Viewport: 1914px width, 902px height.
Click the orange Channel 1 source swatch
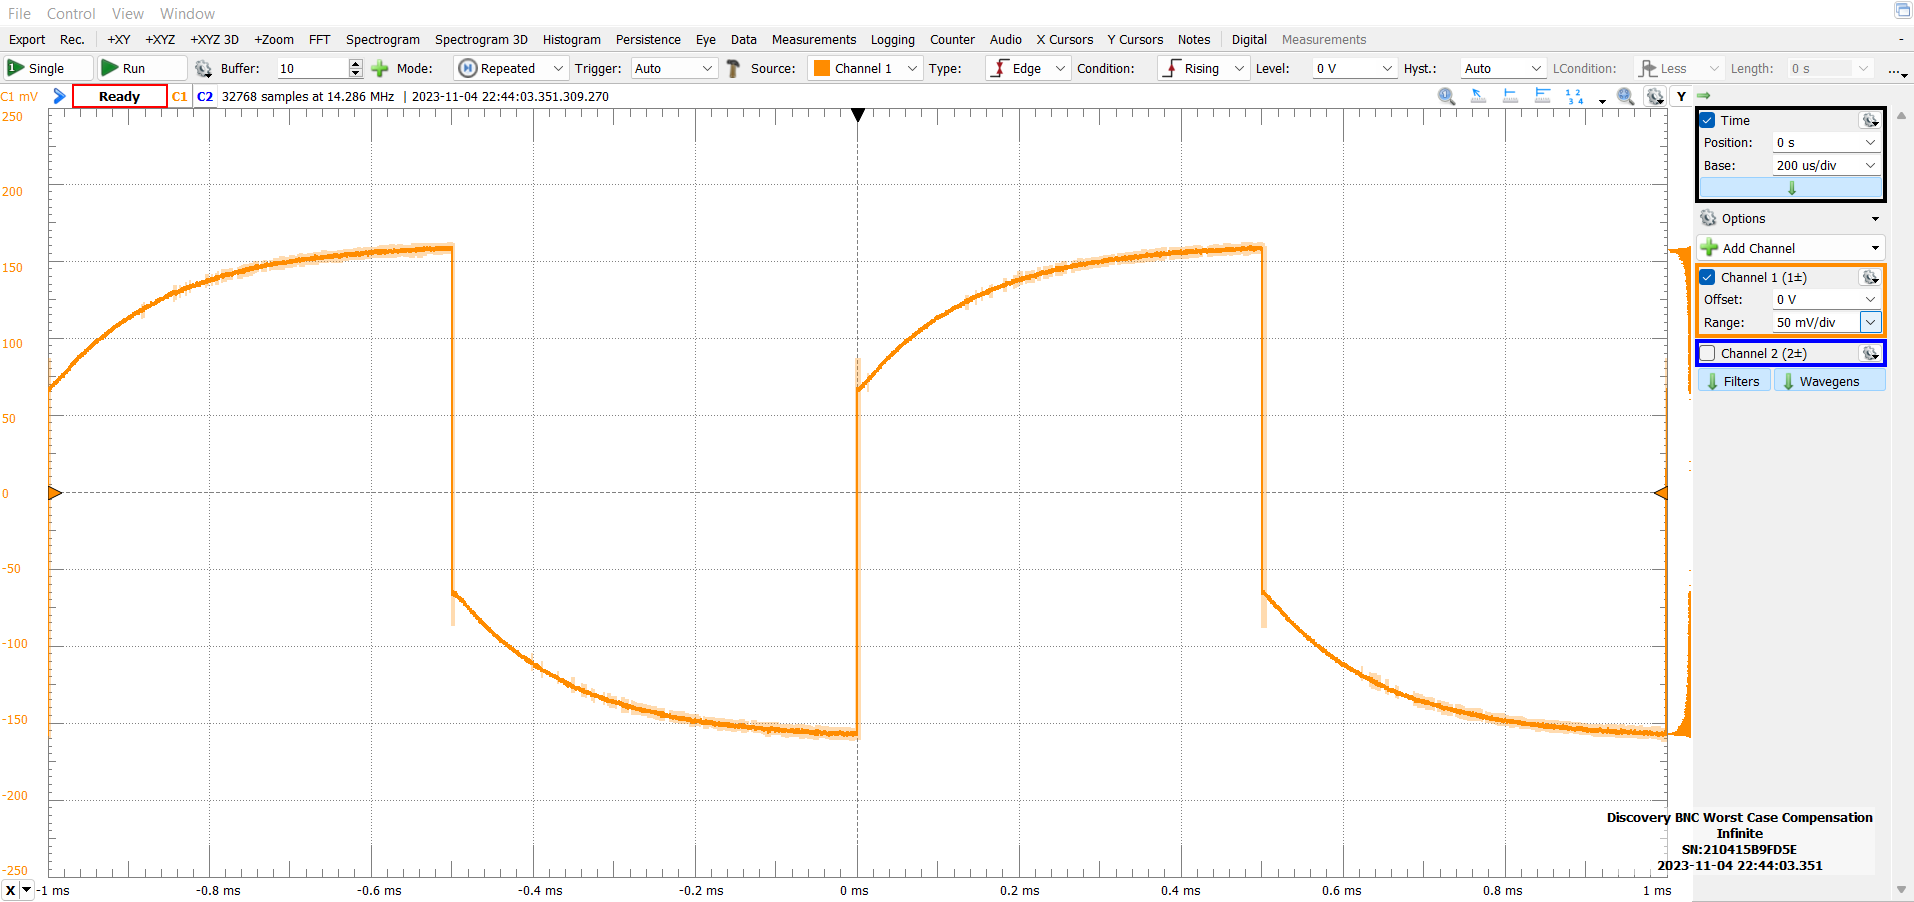click(x=822, y=68)
